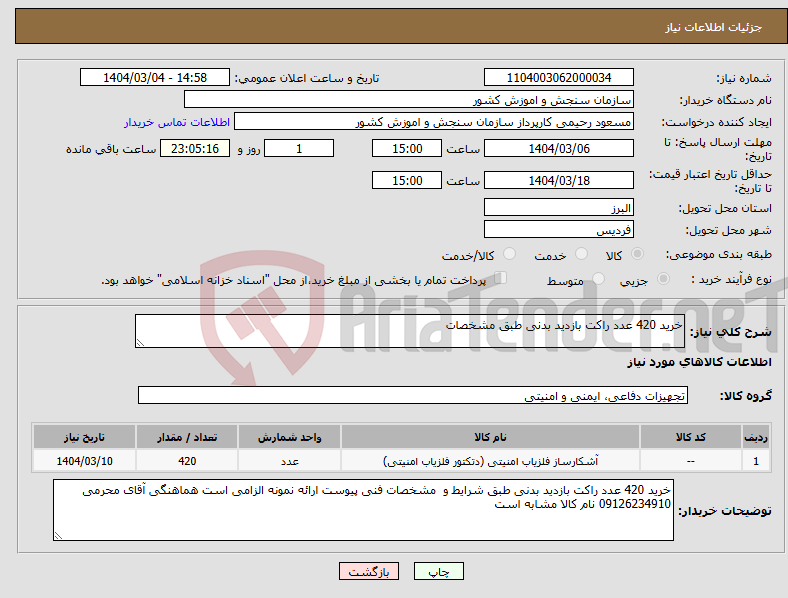The image size is (788, 598).
Task: Click the item name cell آشکارساز فلزیاب امنیتی
Action: 490,461
